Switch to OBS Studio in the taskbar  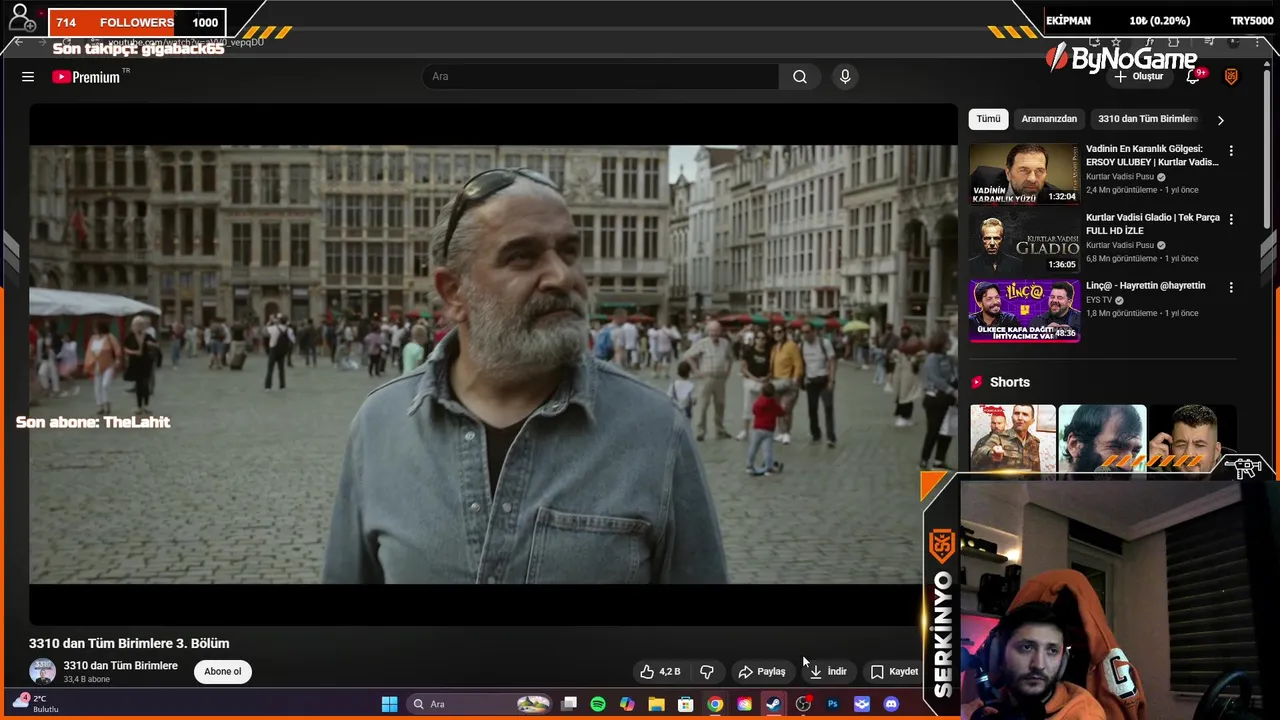(x=803, y=704)
